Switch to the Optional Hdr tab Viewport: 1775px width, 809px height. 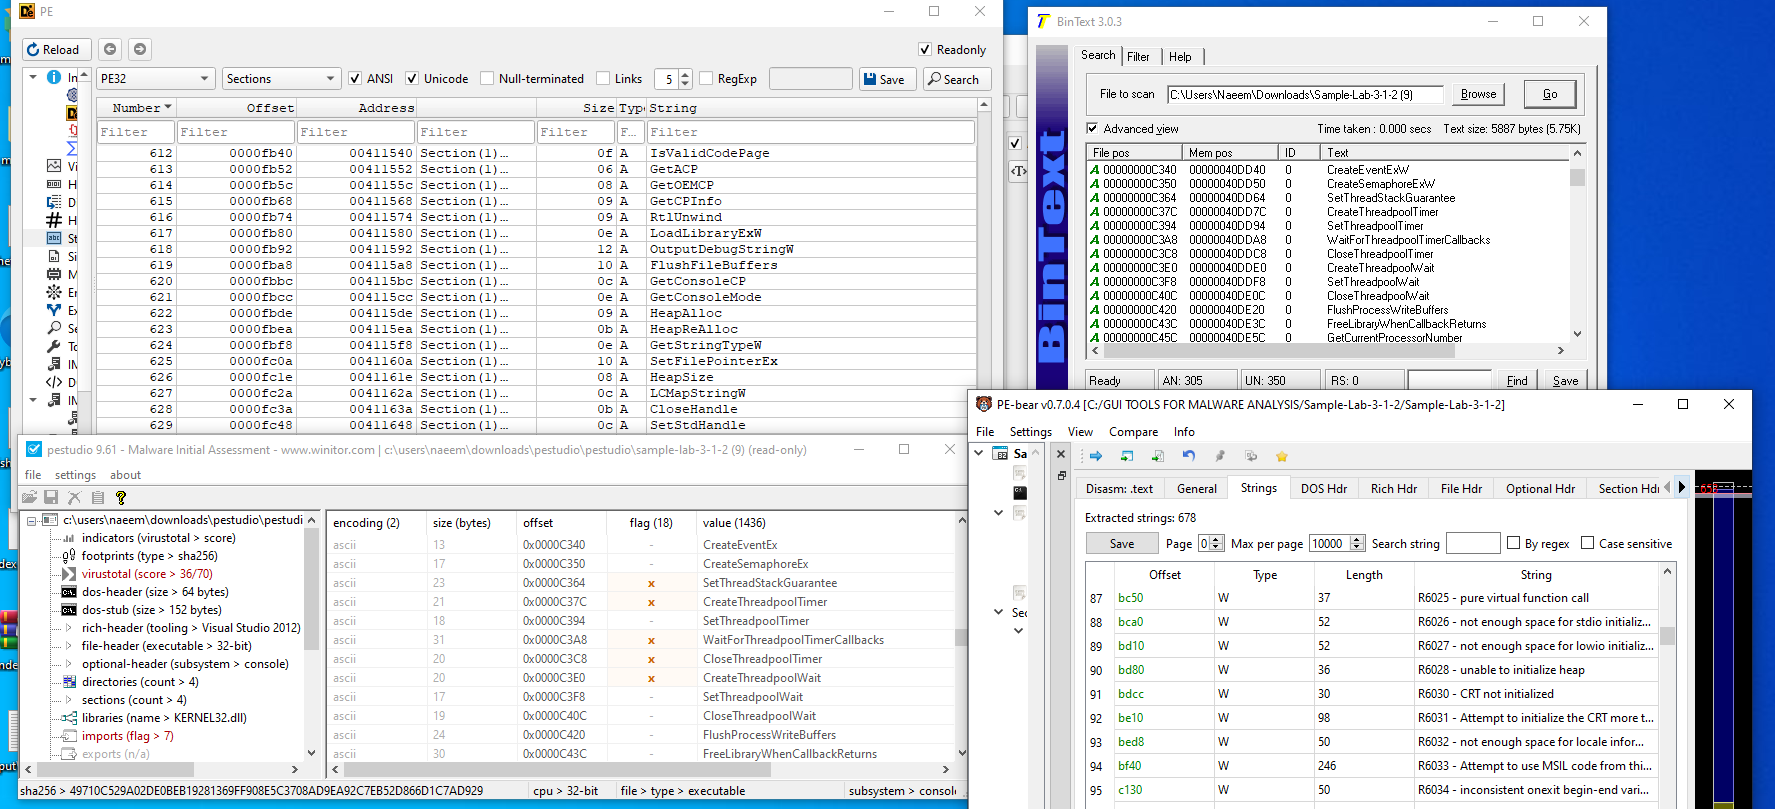tap(1539, 488)
